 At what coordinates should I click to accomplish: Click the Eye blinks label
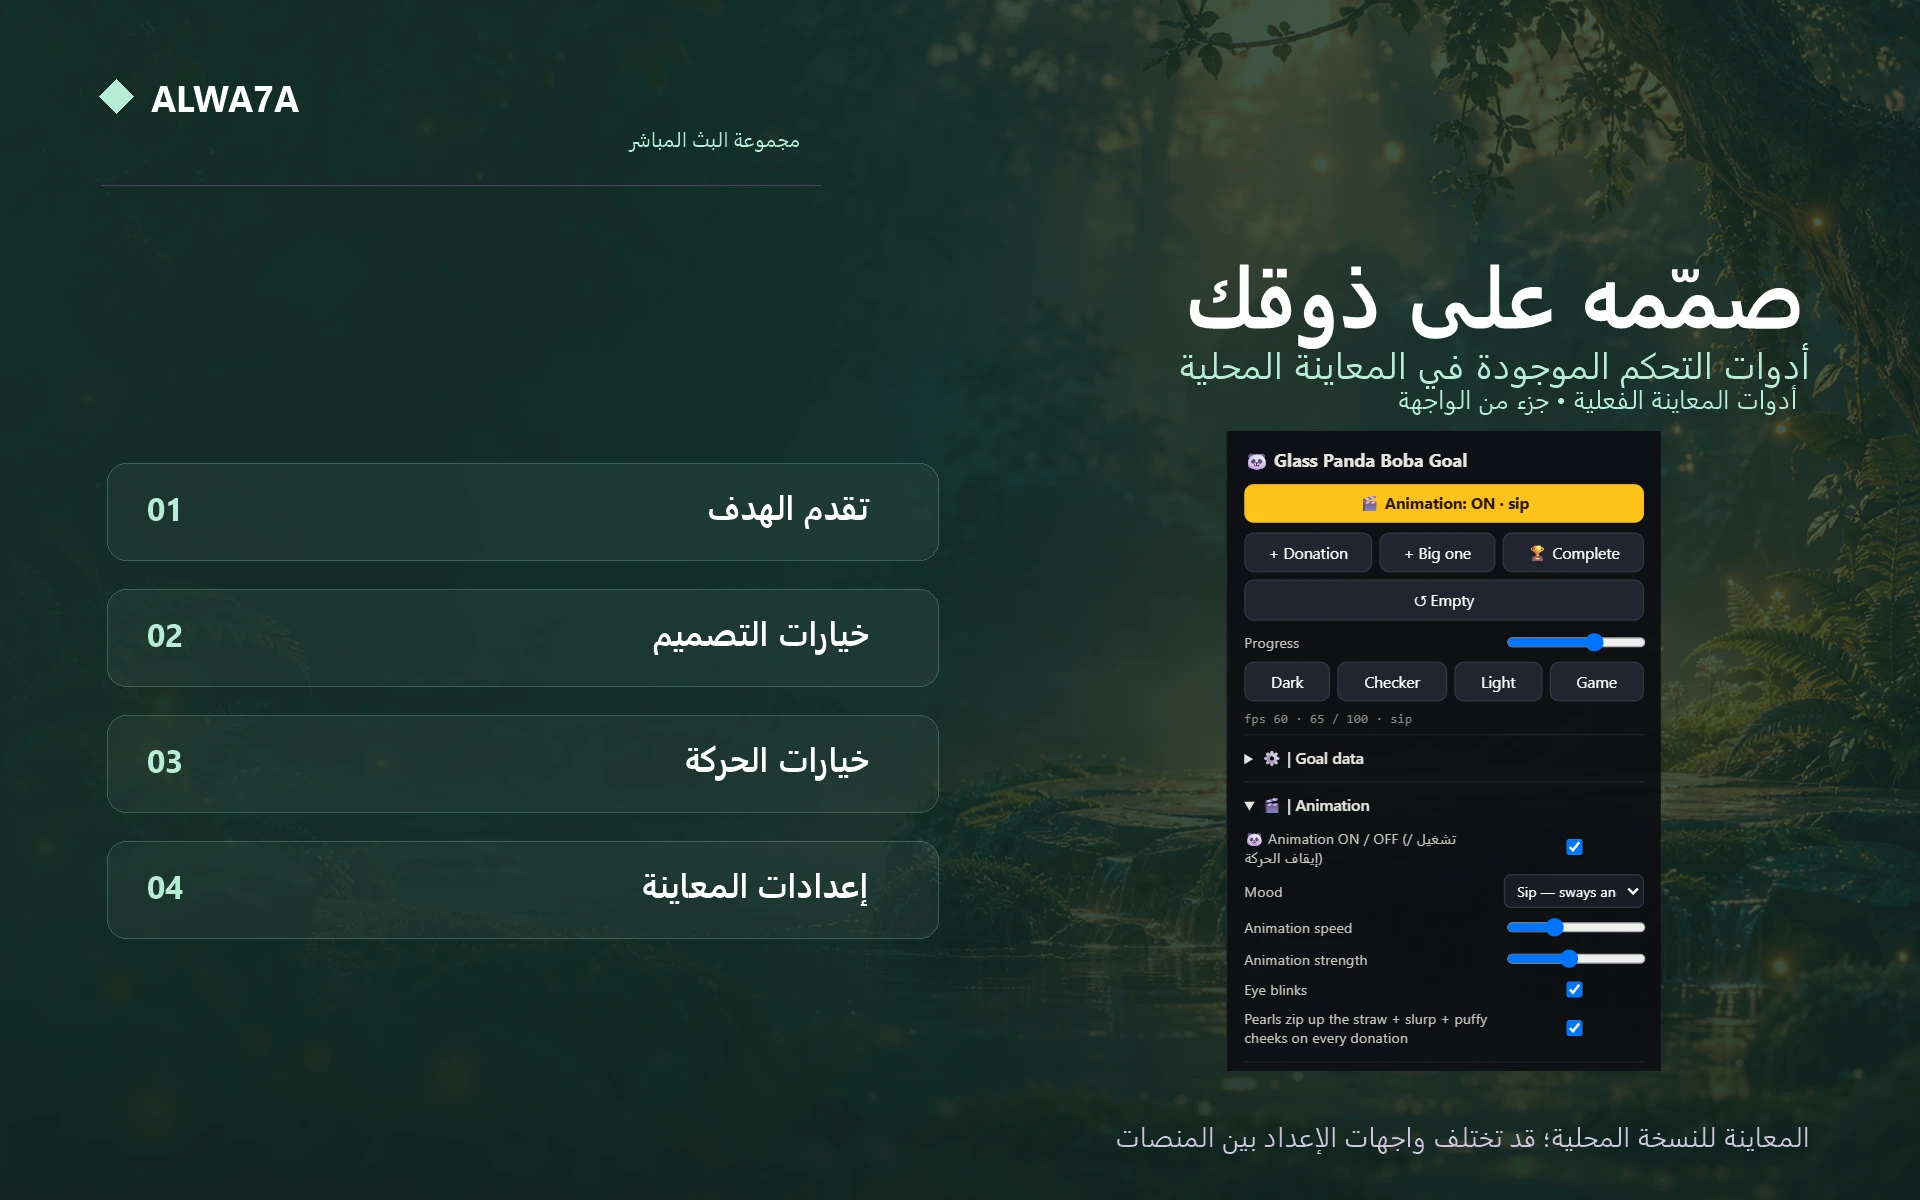click(x=1275, y=990)
